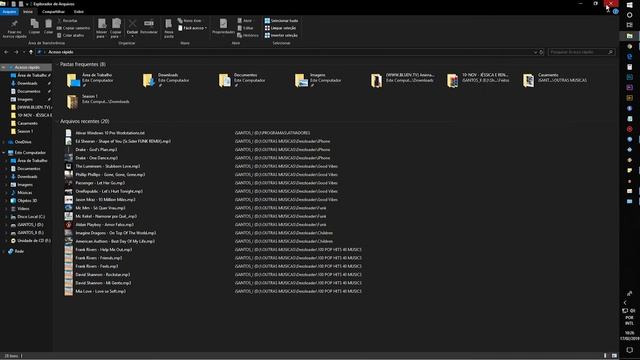The width and height of the screenshot is (640, 360).
Task: Click the Cortana circle icon on taskbar
Action: [x=629, y=15]
